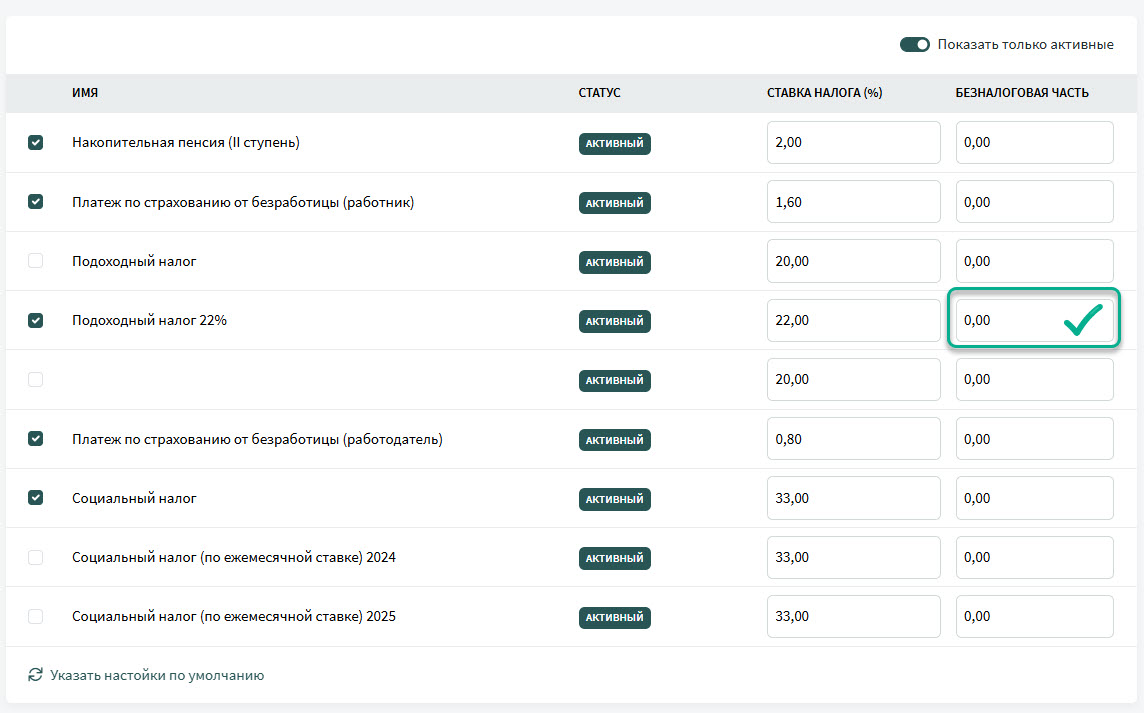This screenshot has width=1144, height=713.
Task: Uncheck 'Накопительная пенсия (II ступень)' checkbox
Action: (35, 143)
